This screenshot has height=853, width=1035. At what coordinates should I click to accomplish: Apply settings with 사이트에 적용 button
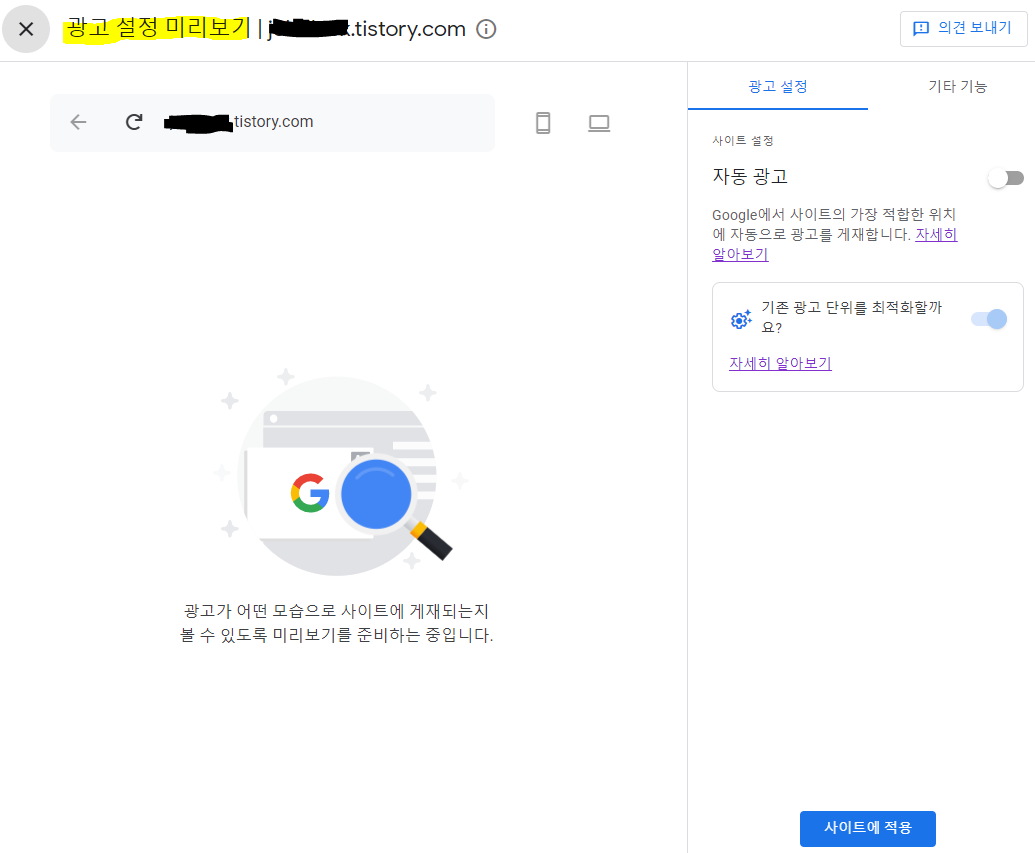[x=867, y=828]
